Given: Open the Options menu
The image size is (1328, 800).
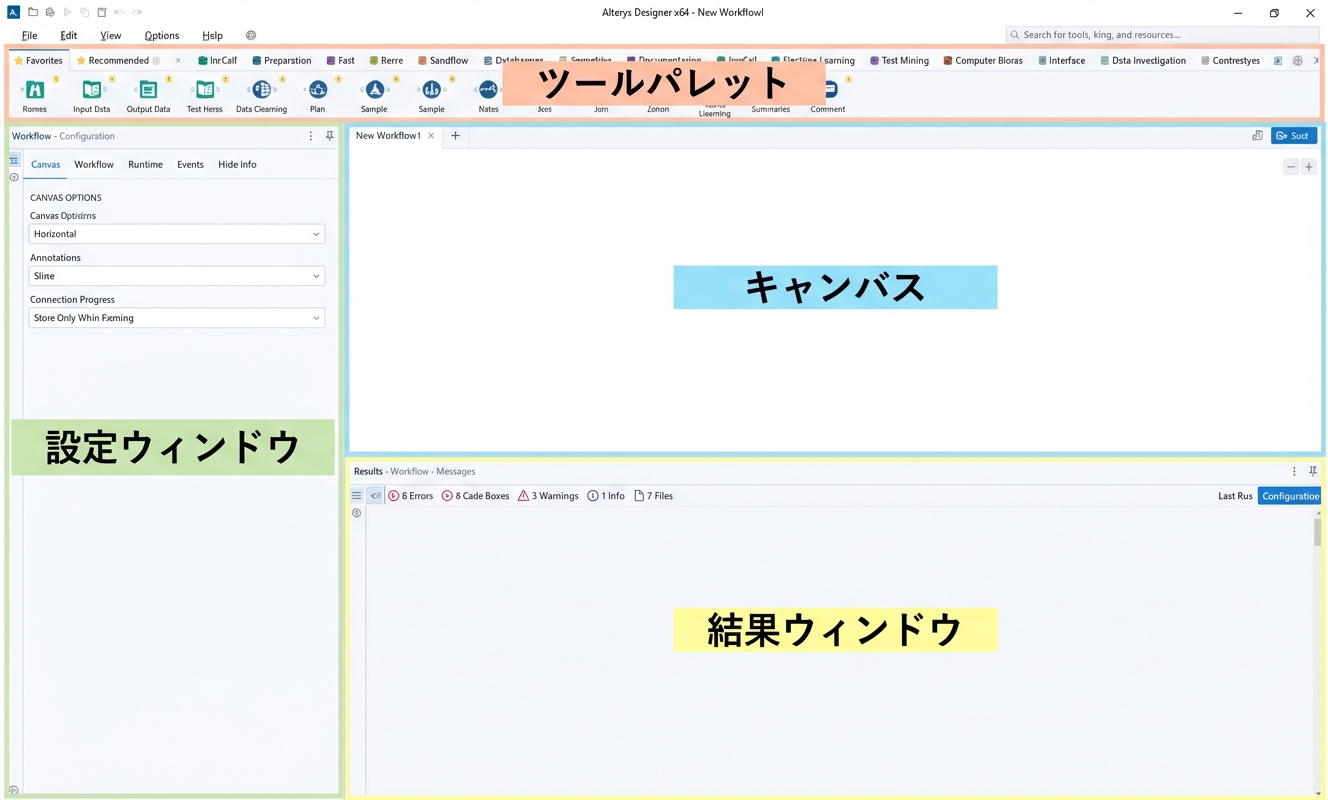Looking at the screenshot, I should tap(162, 35).
